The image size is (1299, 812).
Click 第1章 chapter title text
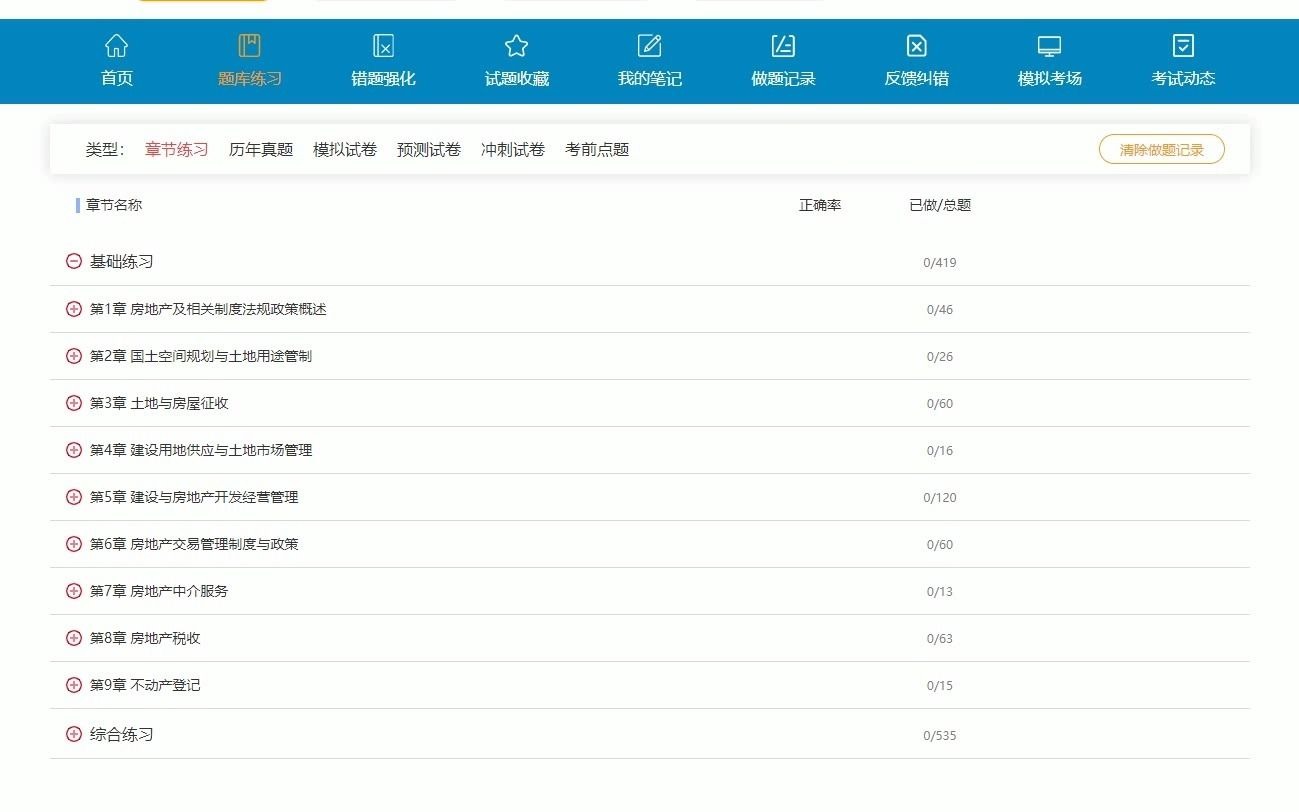pyautogui.click(x=208, y=309)
